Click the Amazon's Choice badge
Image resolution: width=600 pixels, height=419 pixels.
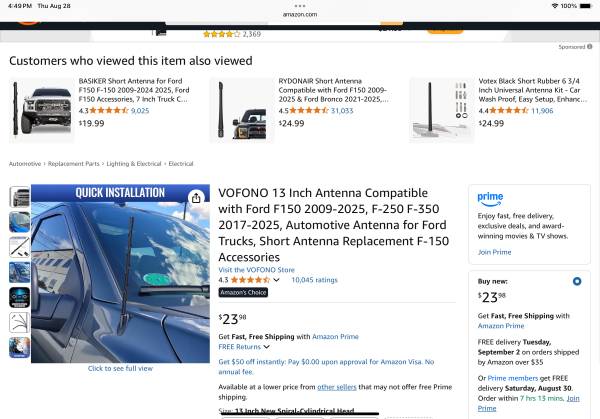pos(243,292)
